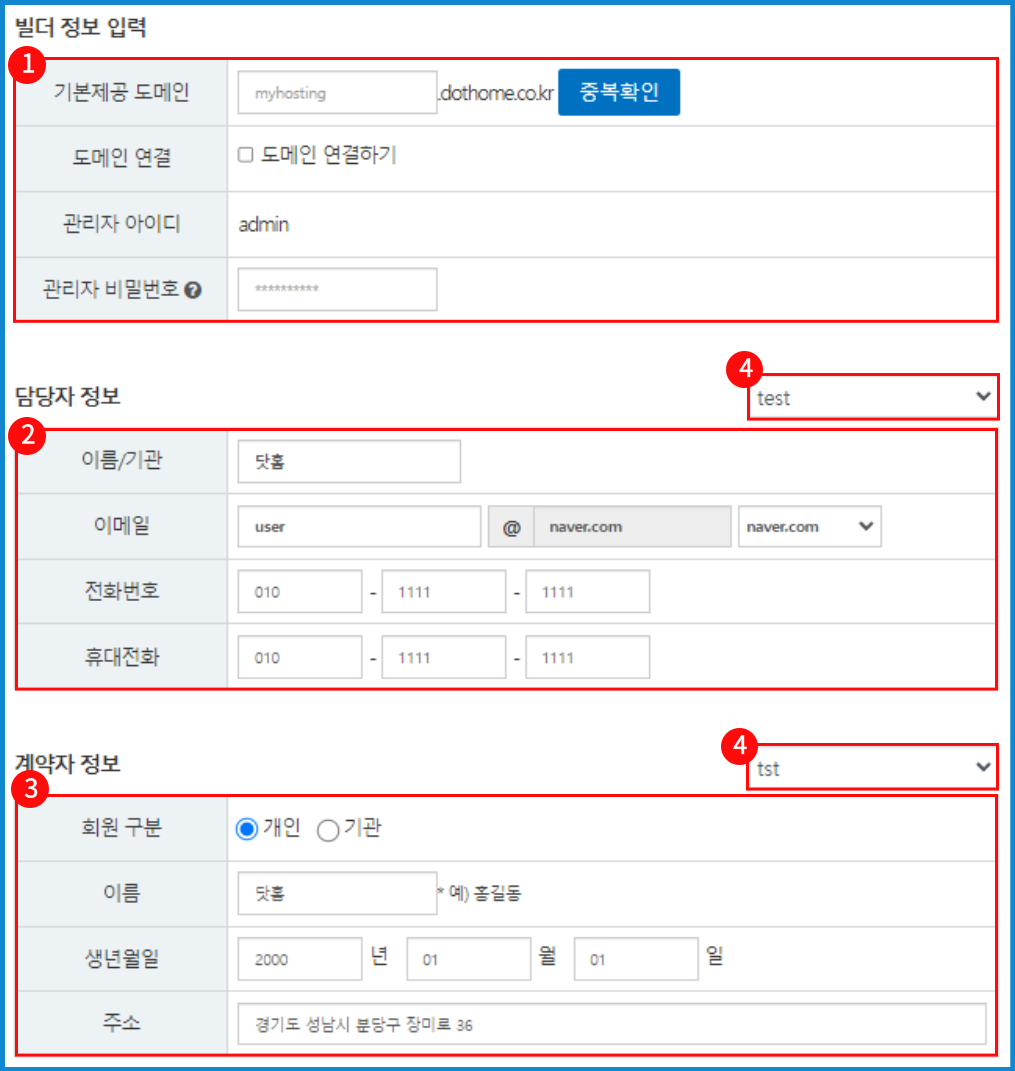The image size is (1015, 1071).
Task: Open the naver.com email domain dropdown
Action: coord(809,527)
